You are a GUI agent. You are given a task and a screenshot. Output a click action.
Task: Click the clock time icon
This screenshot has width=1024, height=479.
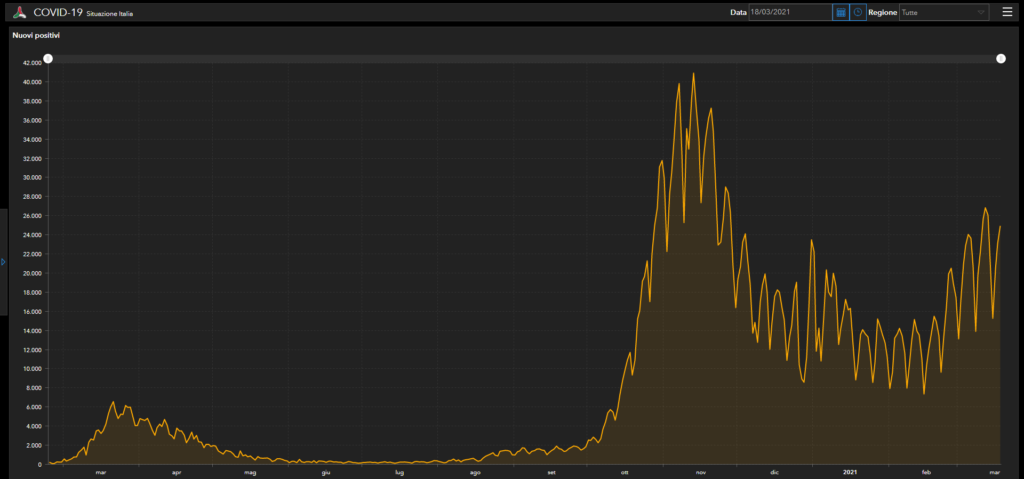click(x=858, y=12)
